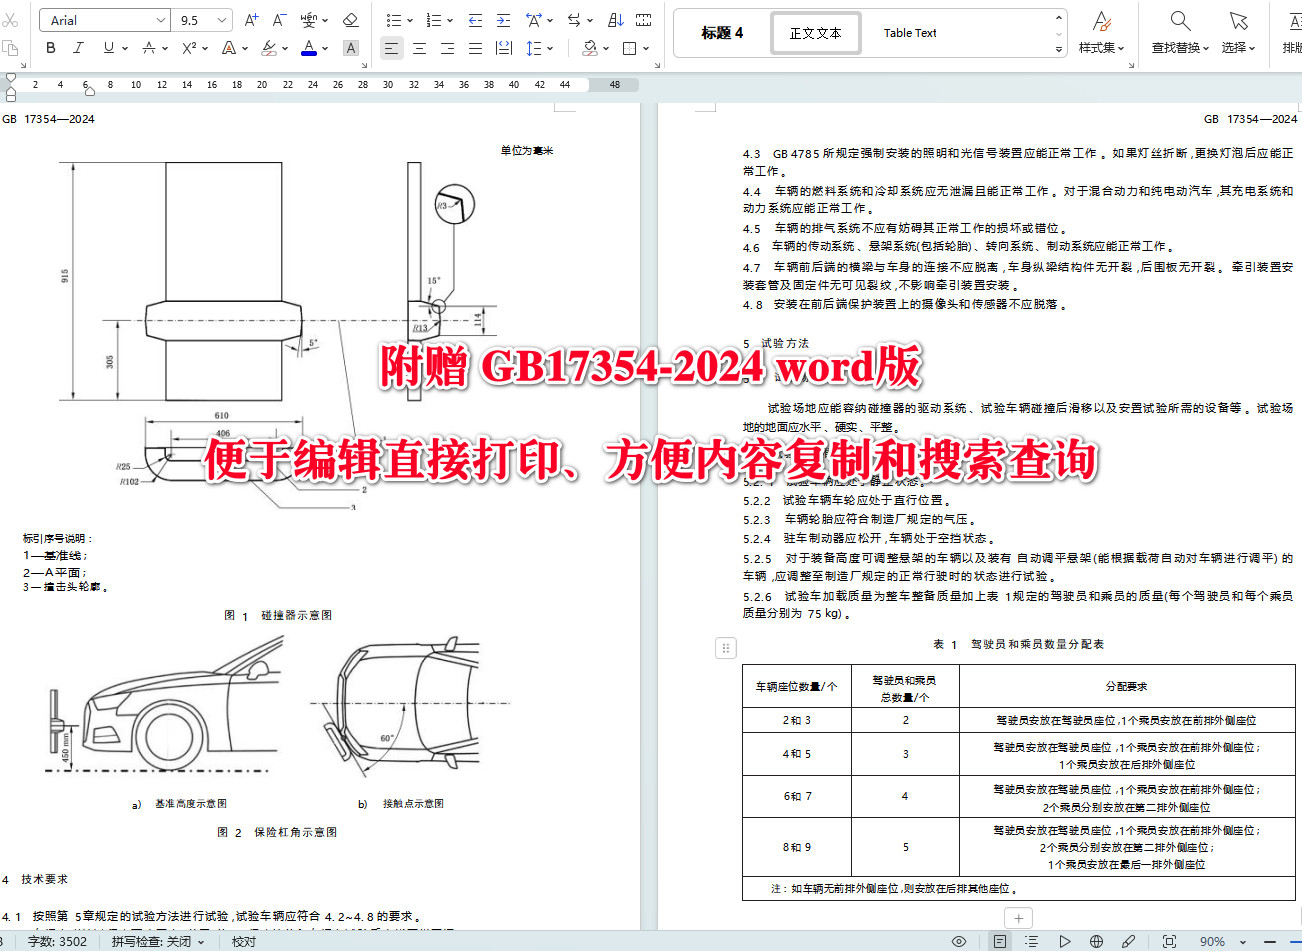Image resolution: width=1302 pixels, height=951 pixels.
Task: Click the character spacing width icon
Action: pos(533,20)
